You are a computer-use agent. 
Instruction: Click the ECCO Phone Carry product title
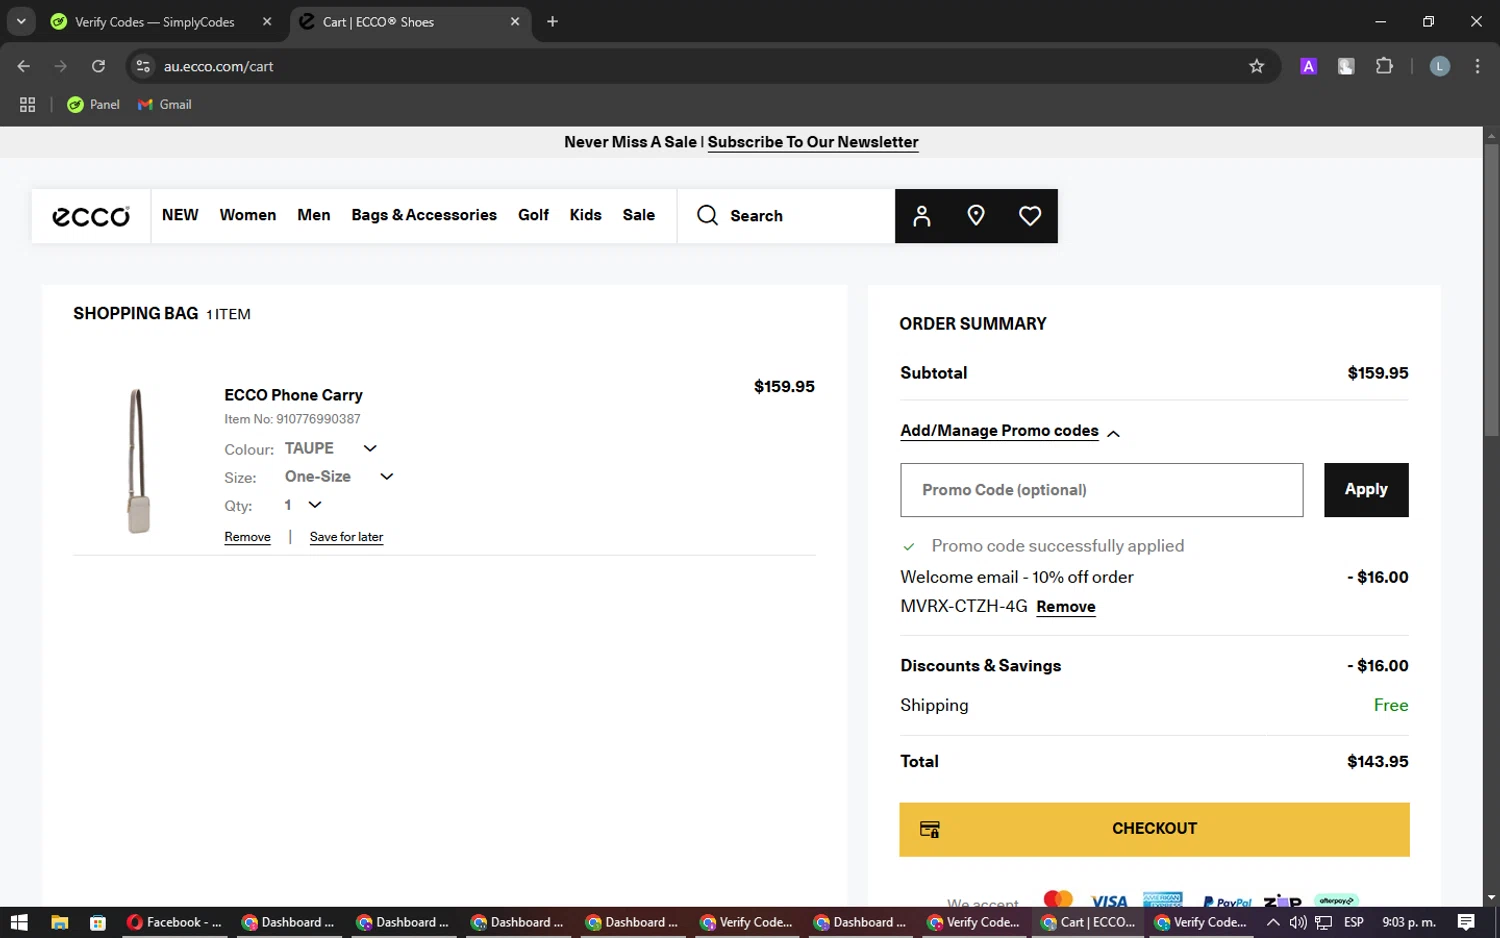(x=293, y=395)
